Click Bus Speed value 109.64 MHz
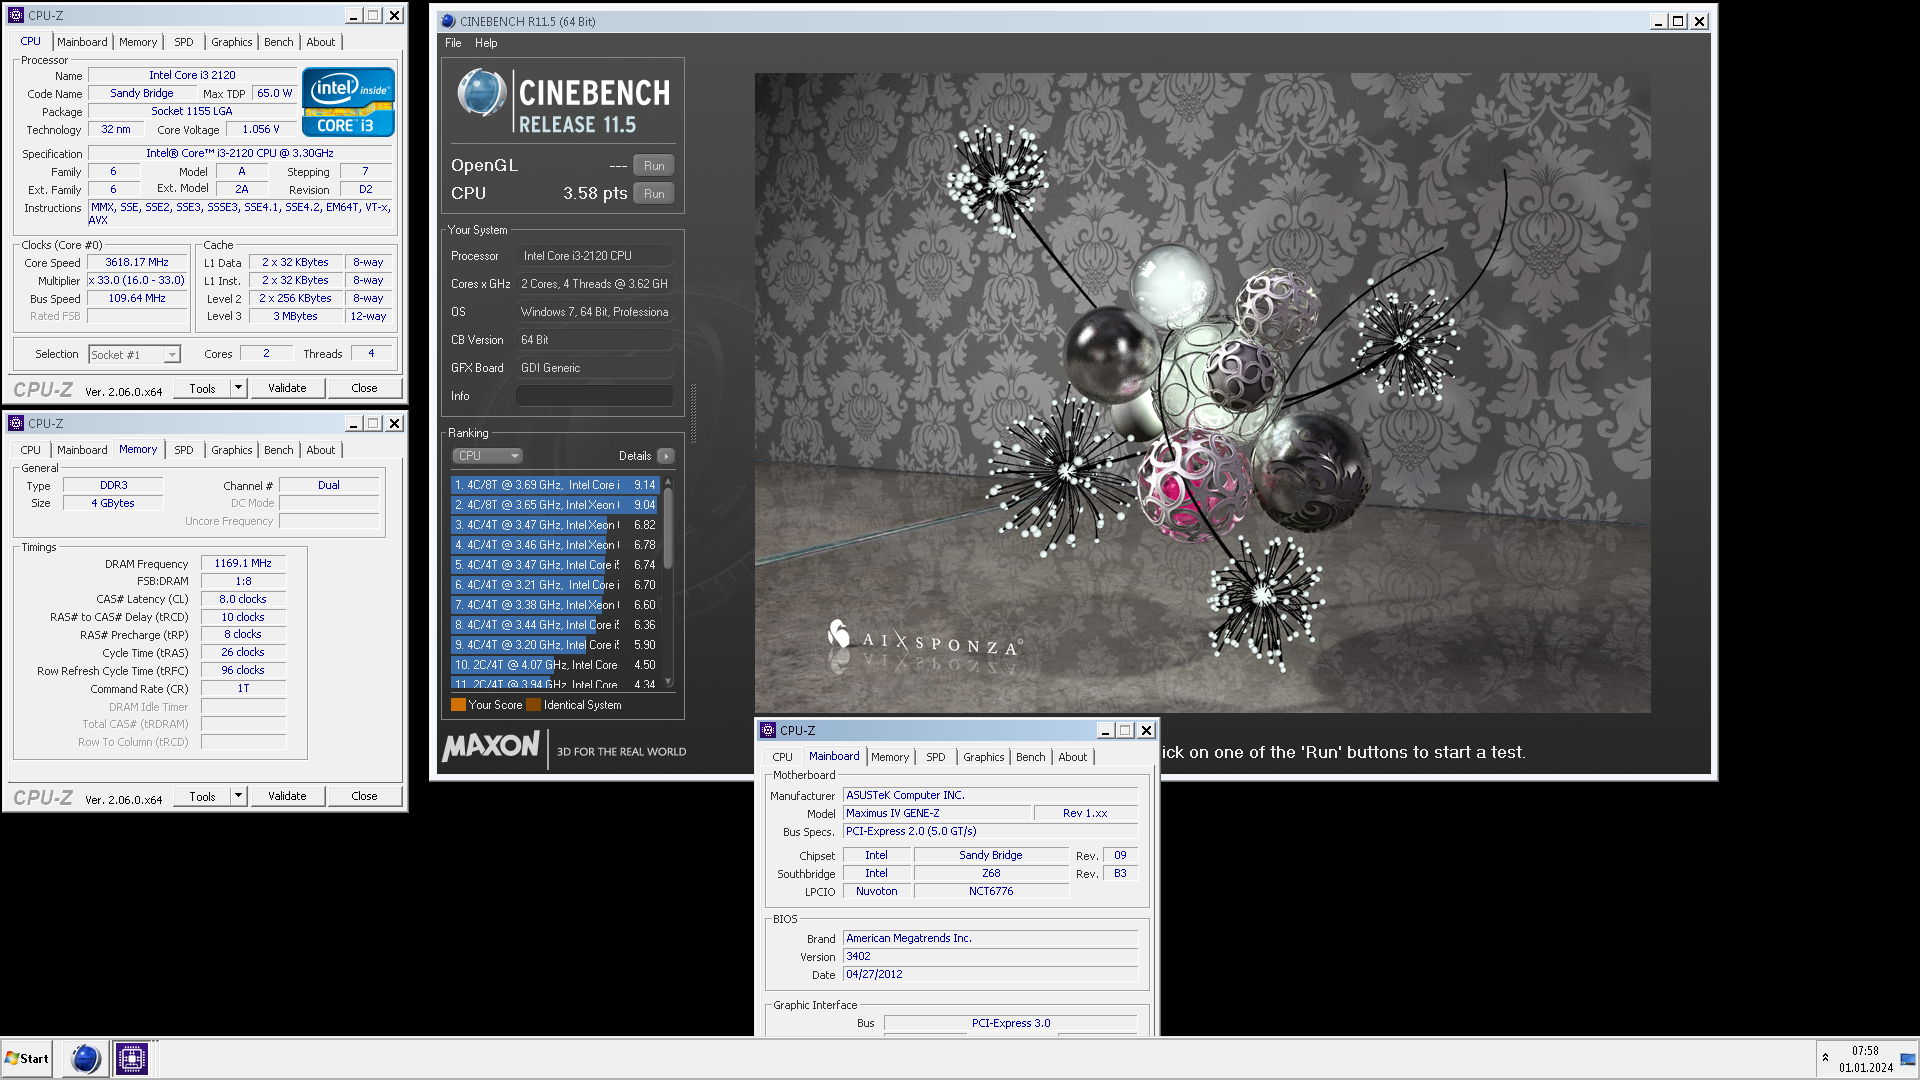The width and height of the screenshot is (1920, 1080). click(x=137, y=298)
